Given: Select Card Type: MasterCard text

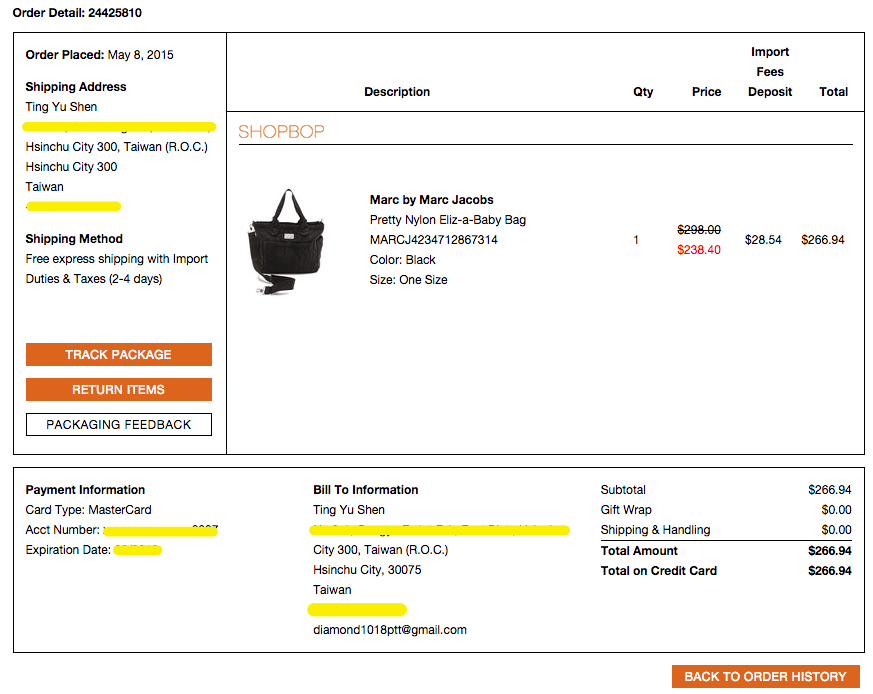Looking at the screenshot, I should (89, 510).
